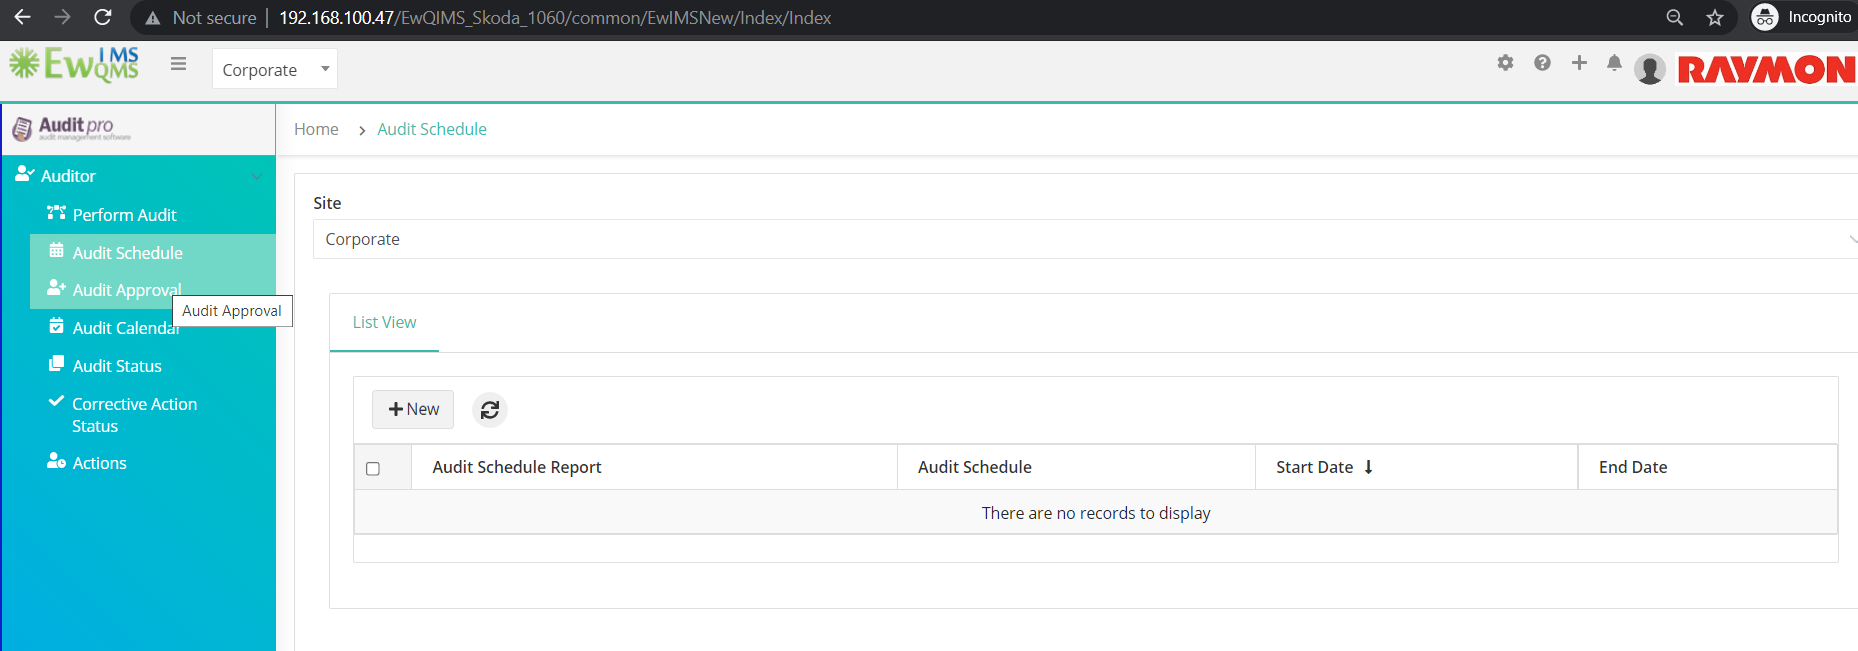Click the Auditor user icon in the sidebar
This screenshot has height=651, width=1858.
[24, 174]
